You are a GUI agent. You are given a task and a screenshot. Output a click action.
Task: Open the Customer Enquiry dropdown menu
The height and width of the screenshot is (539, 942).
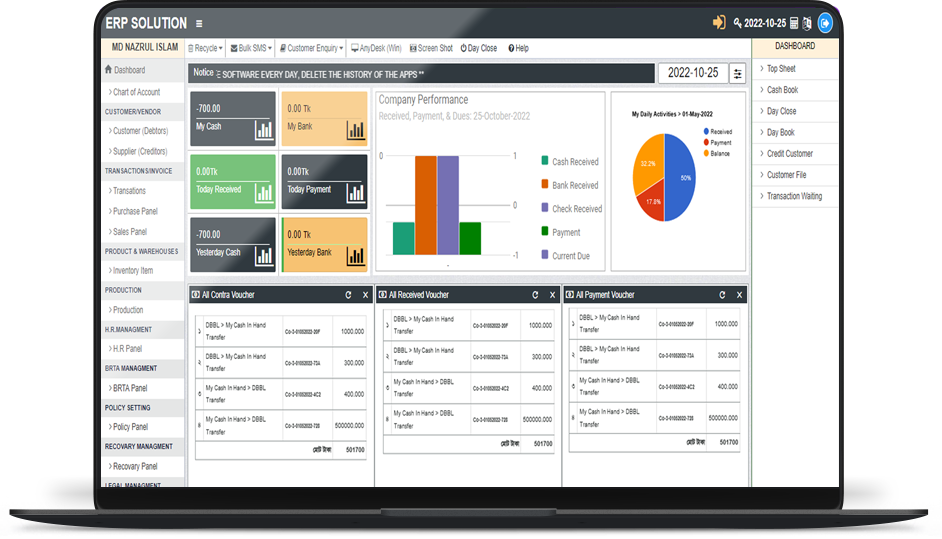311,48
